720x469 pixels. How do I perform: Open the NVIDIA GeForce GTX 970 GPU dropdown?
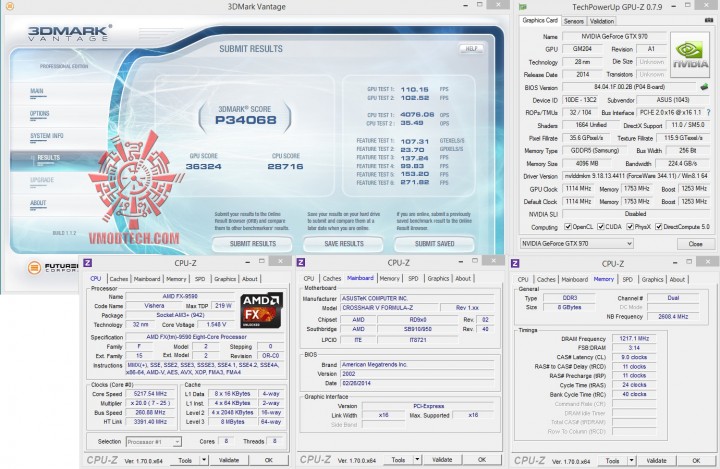click(x=577, y=243)
